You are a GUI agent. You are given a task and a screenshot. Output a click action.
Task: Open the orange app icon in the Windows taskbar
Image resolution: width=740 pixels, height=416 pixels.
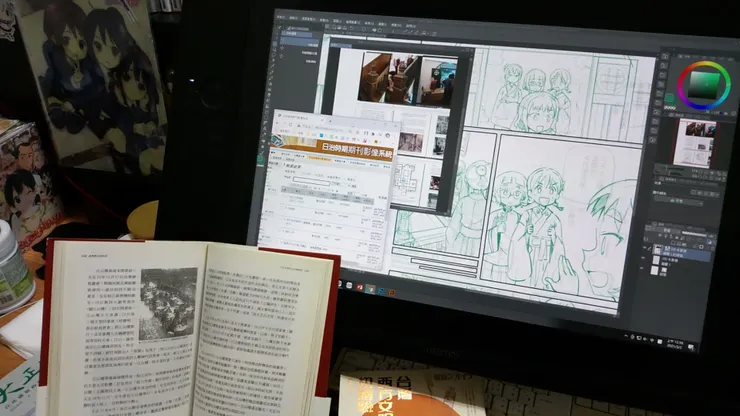click(392, 292)
